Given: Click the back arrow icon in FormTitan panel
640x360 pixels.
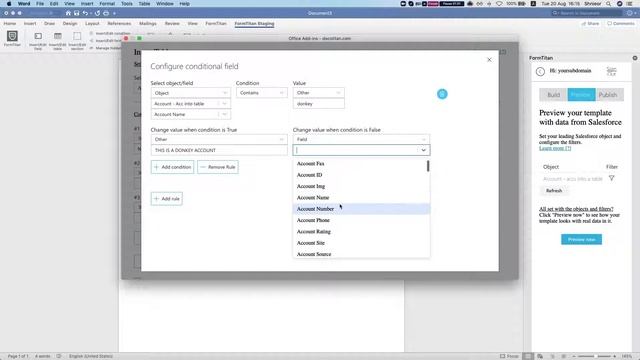Looking at the screenshot, I should click(540, 71).
